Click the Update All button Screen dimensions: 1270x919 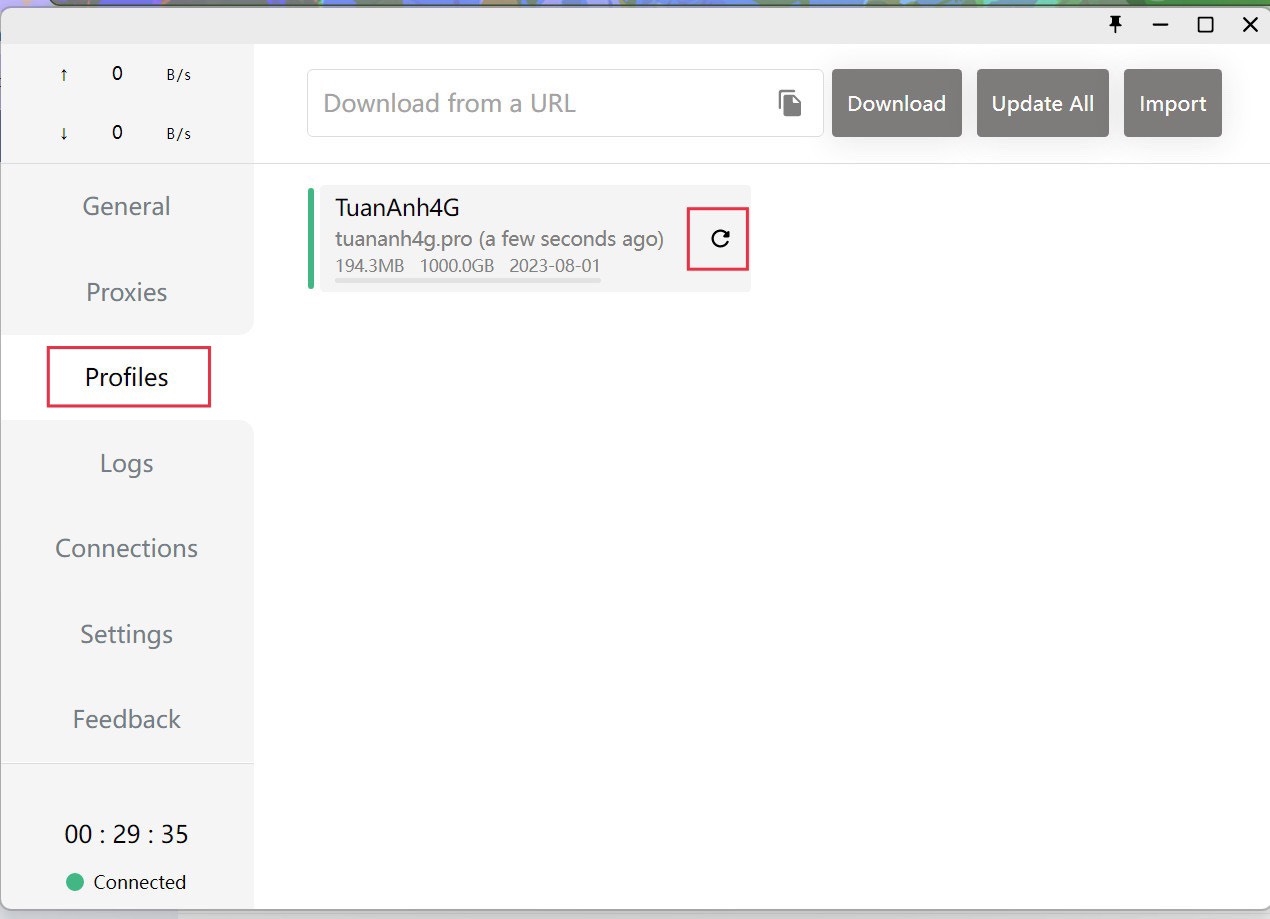[1042, 103]
